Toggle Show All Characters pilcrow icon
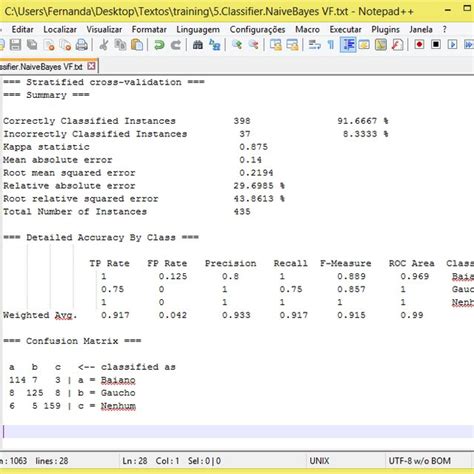This screenshot has width=474, height=474. click(x=331, y=45)
